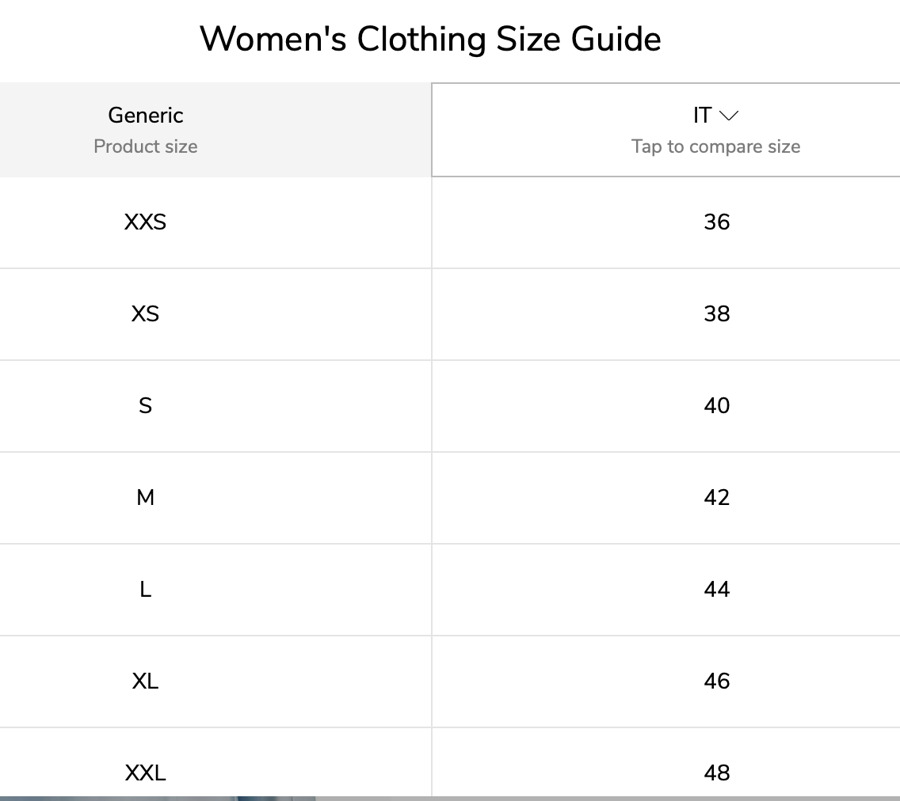This screenshot has width=900, height=801.
Task: Click IT size 36 value
Action: click(717, 222)
